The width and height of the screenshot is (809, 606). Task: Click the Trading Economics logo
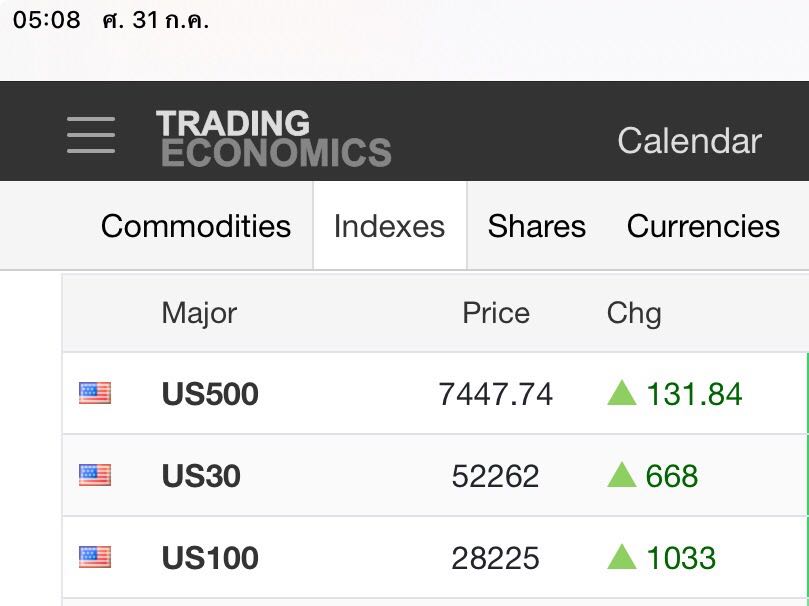[273, 138]
